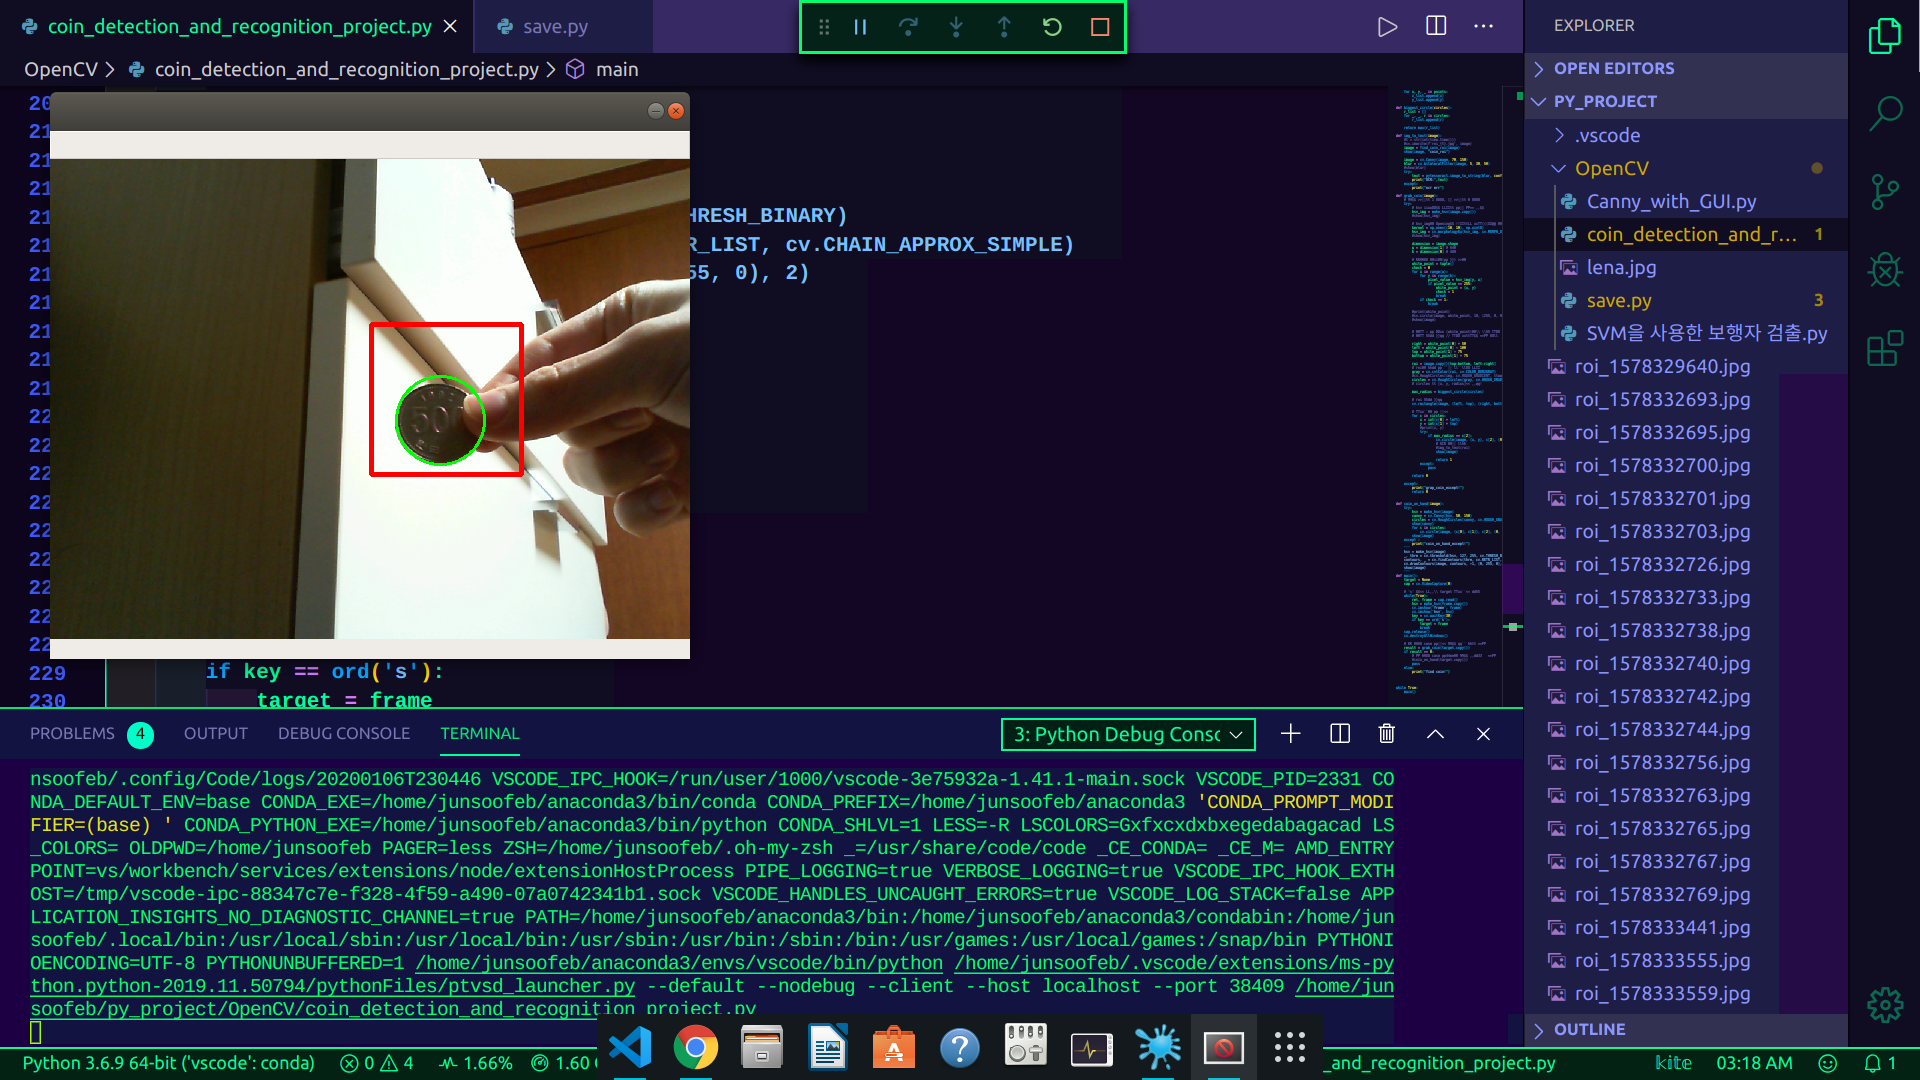
Task: Kill the active terminal with trash icon
Action: (1386, 733)
